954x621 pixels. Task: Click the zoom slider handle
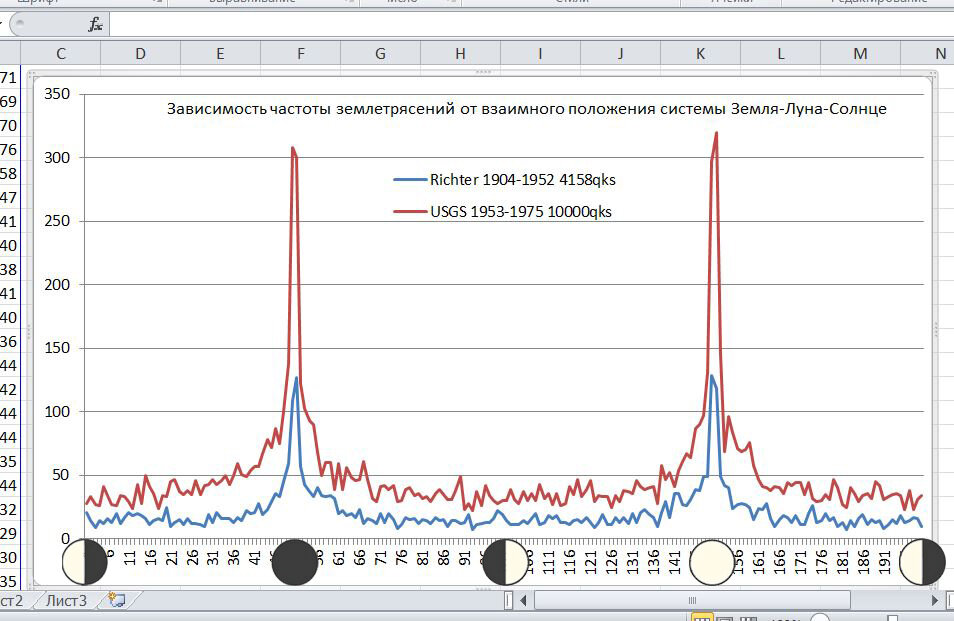point(893,617)
